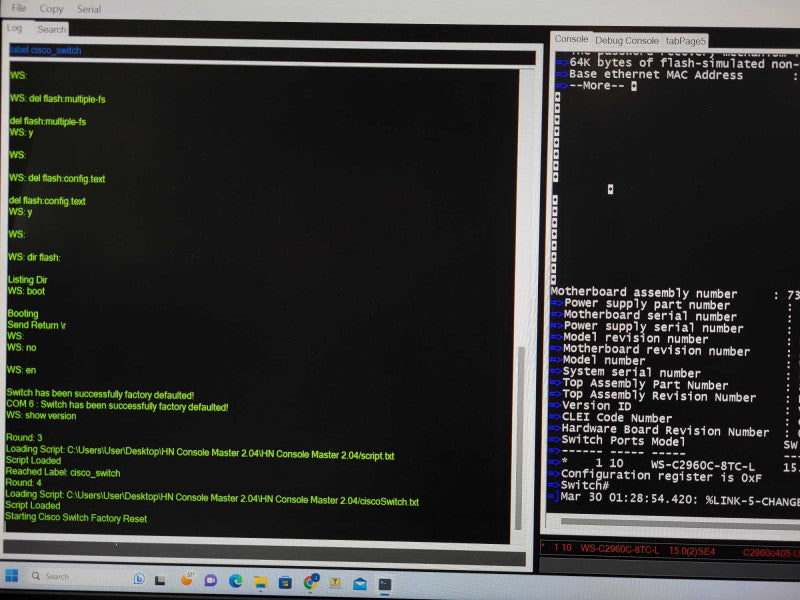800x600 pixels.
Task: Click the log panel vertical scrollbar thumb
Action: click(x=520, y=438)
